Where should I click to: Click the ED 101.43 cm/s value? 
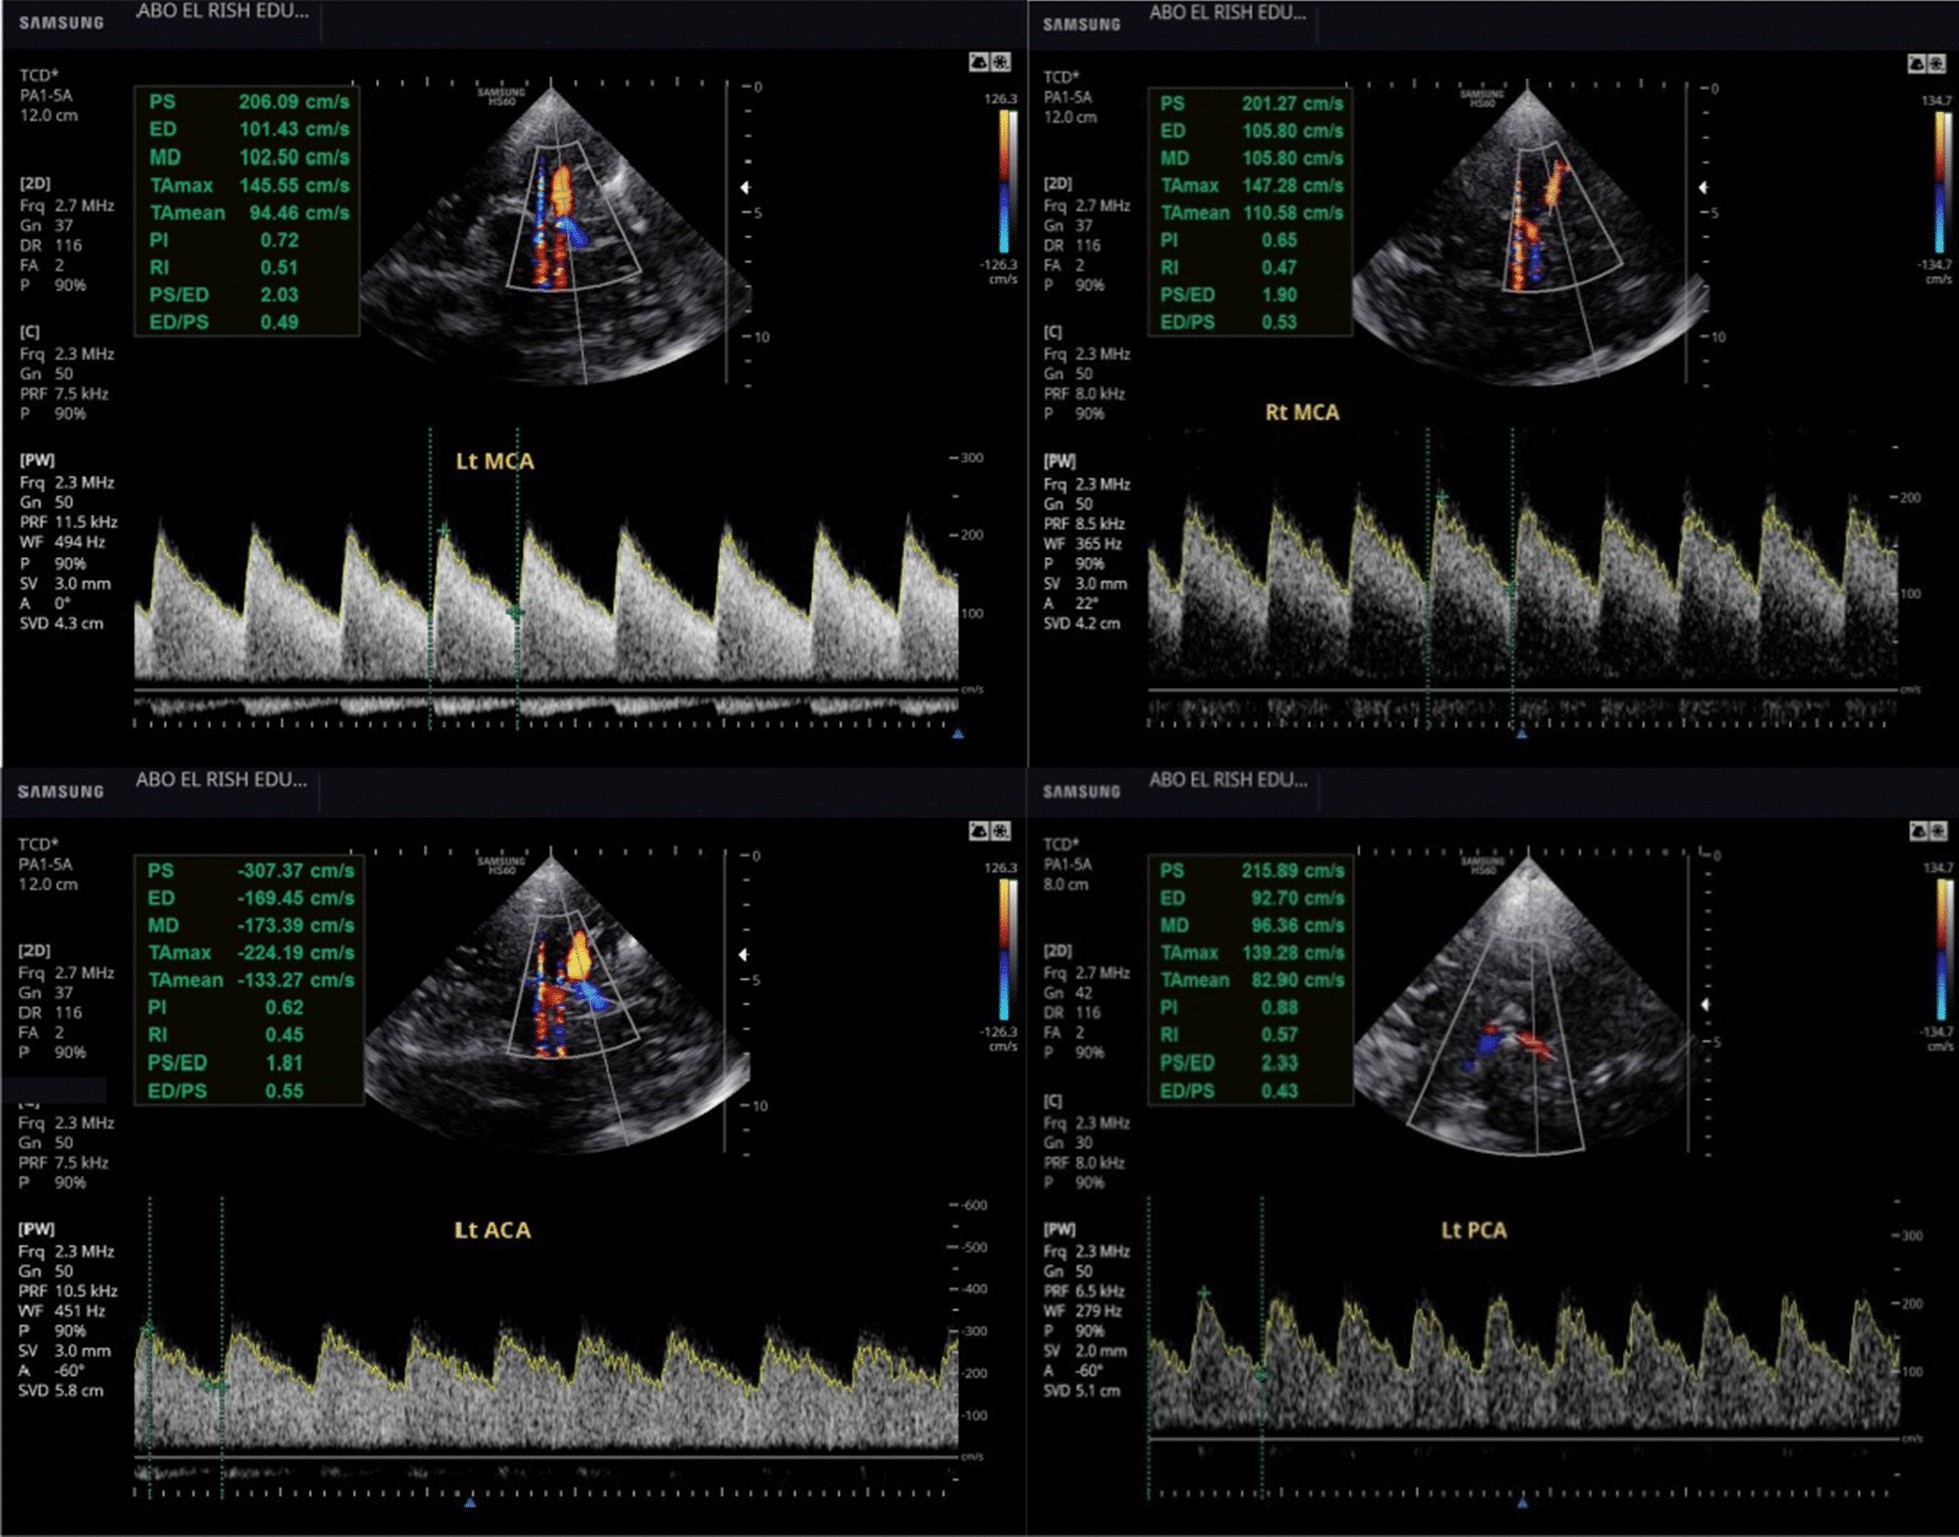click(x=249, y=129)
